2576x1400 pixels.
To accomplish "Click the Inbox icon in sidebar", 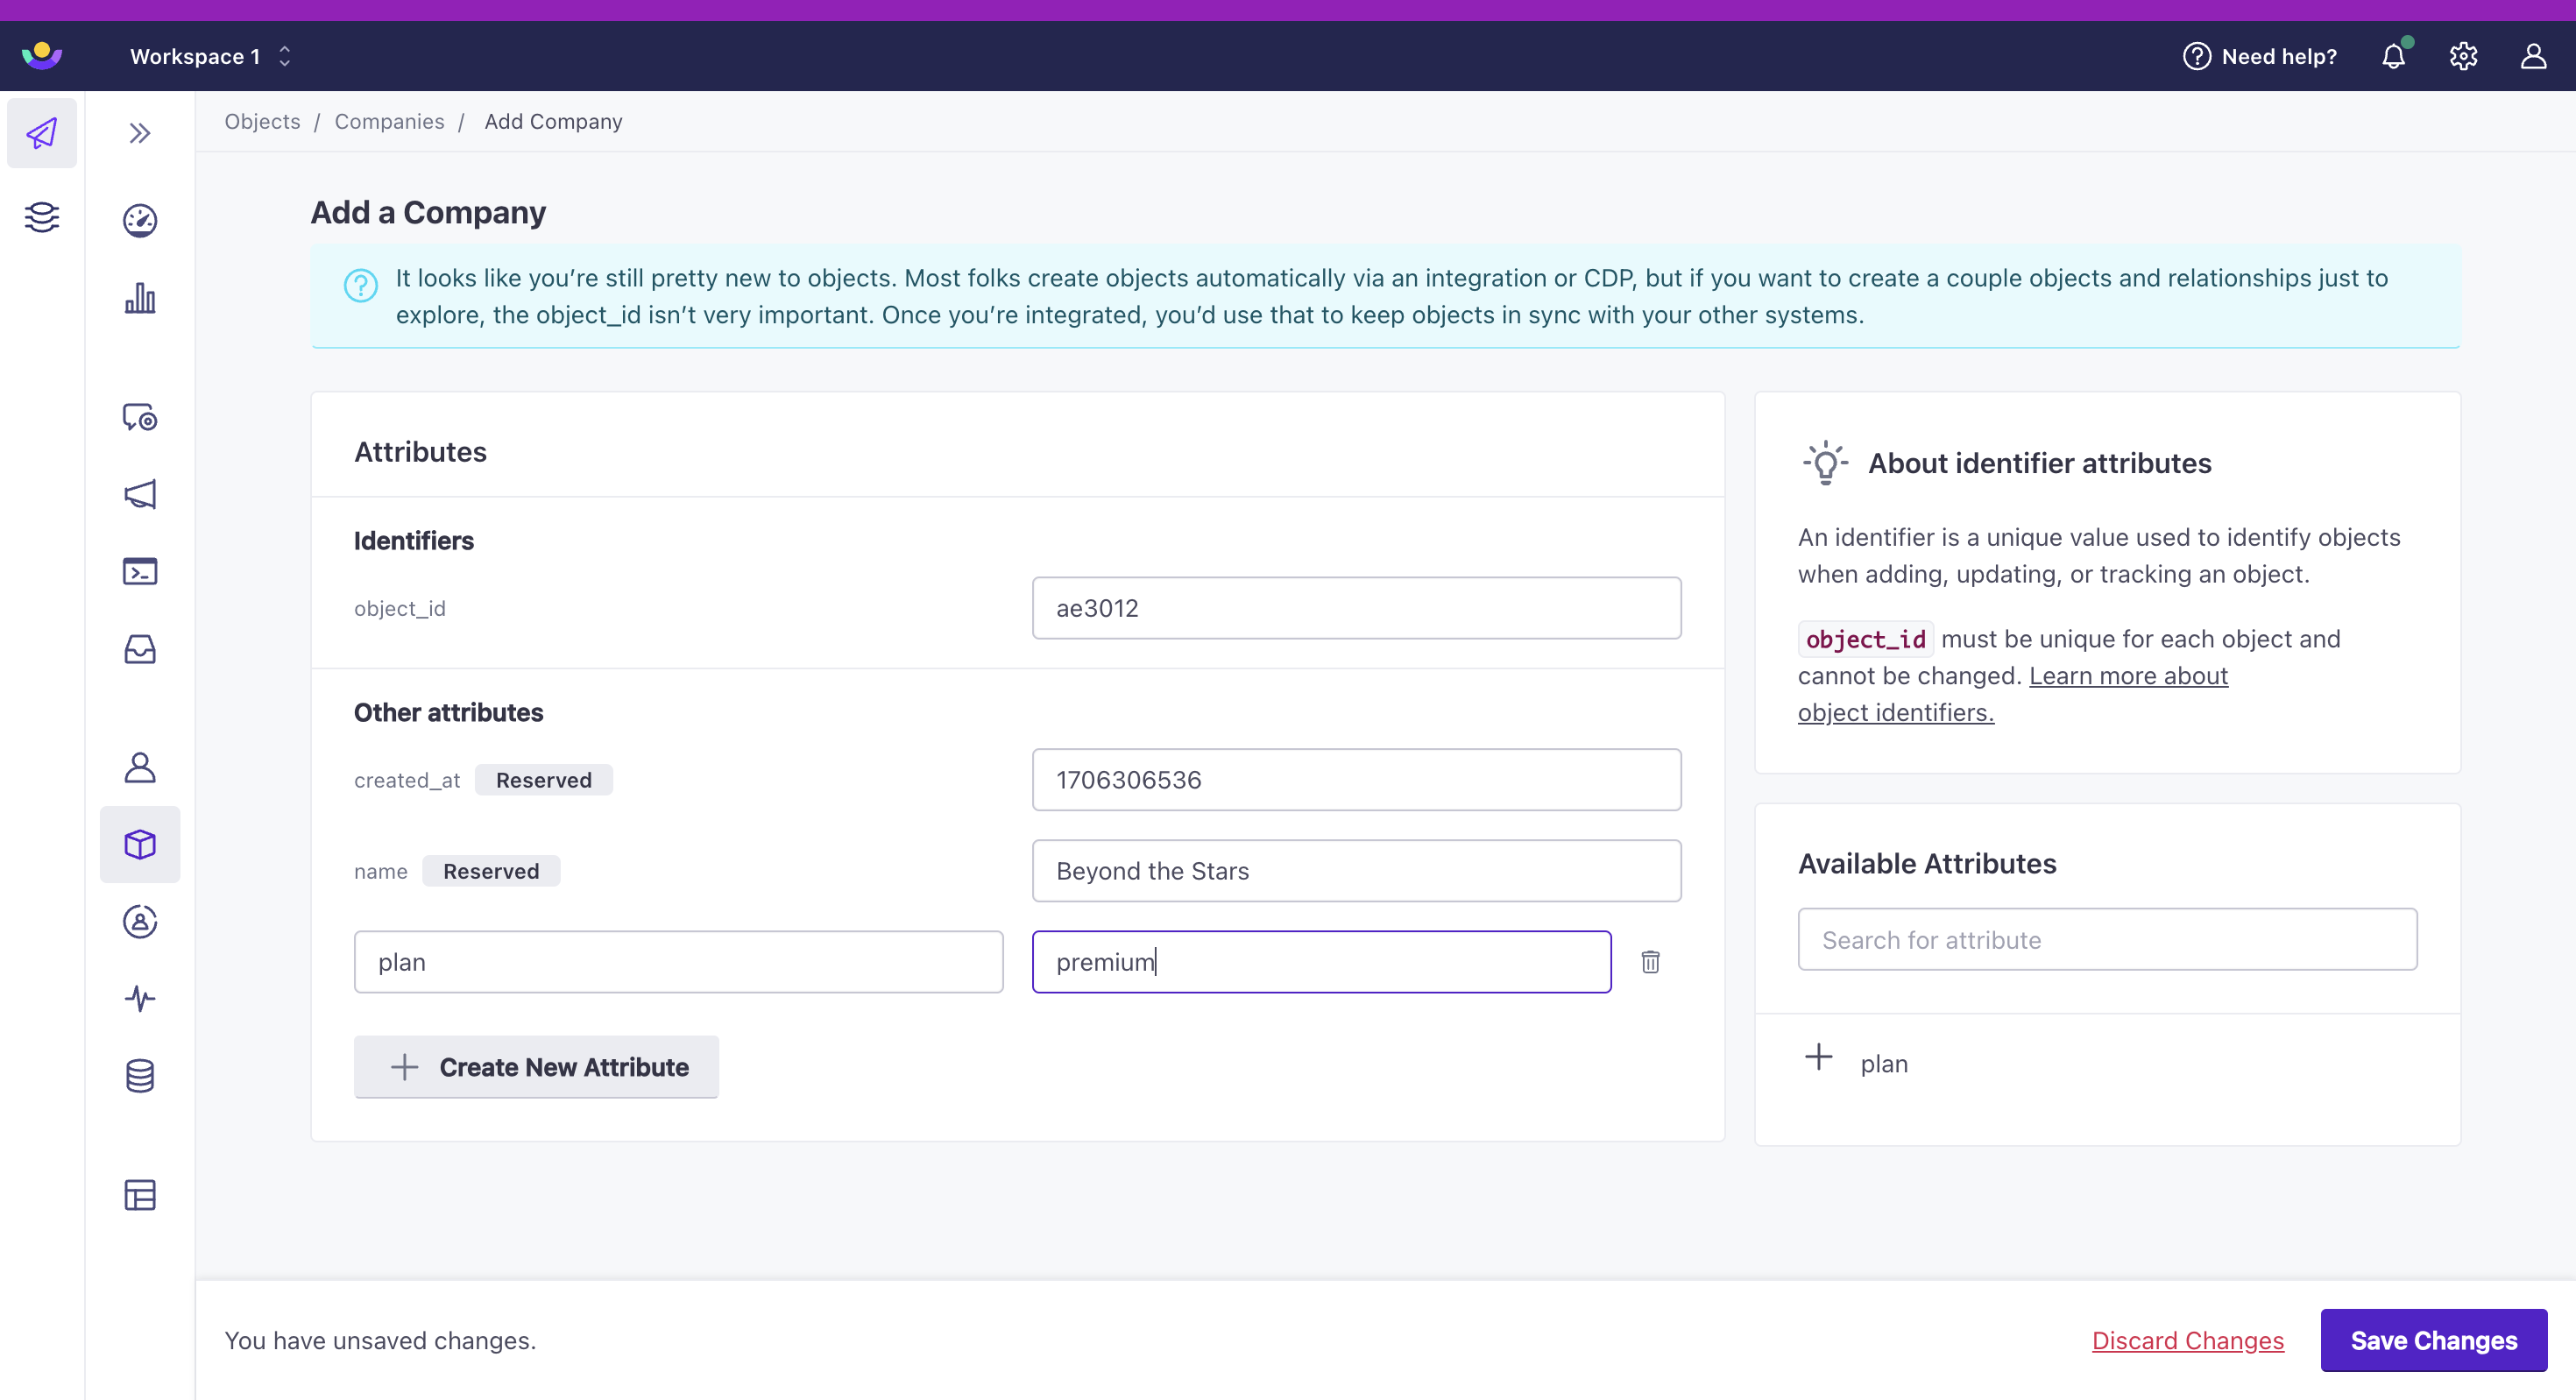I will click(x=139, y=650).
